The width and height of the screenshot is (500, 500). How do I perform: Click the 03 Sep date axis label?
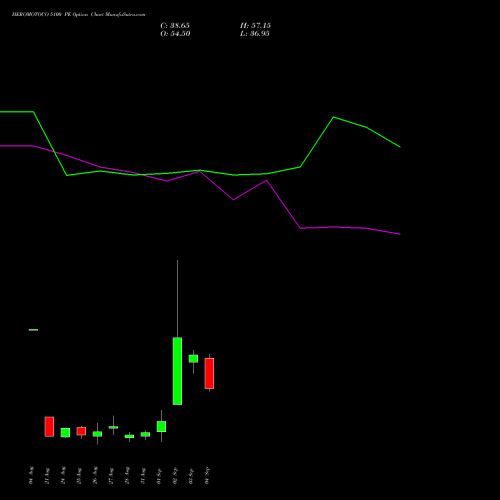(x=191, y=476)
